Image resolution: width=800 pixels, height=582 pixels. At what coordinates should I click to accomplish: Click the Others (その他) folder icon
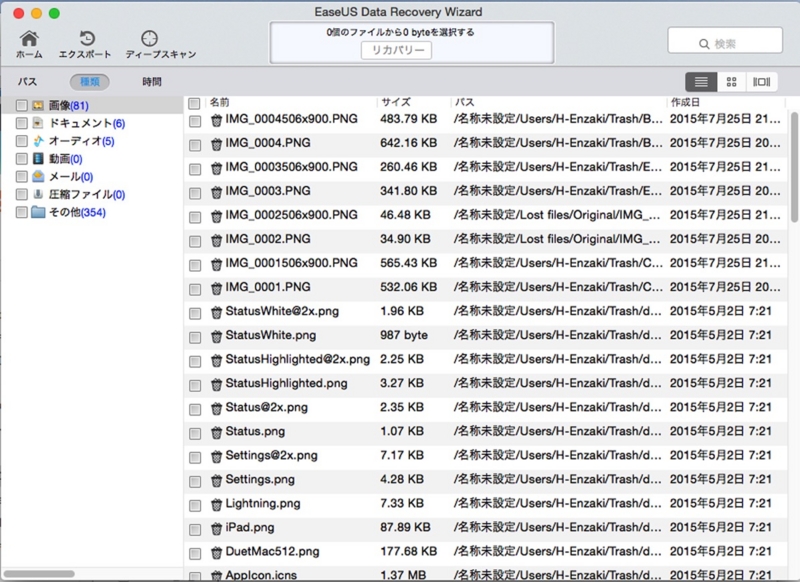(x=38, y=212)
